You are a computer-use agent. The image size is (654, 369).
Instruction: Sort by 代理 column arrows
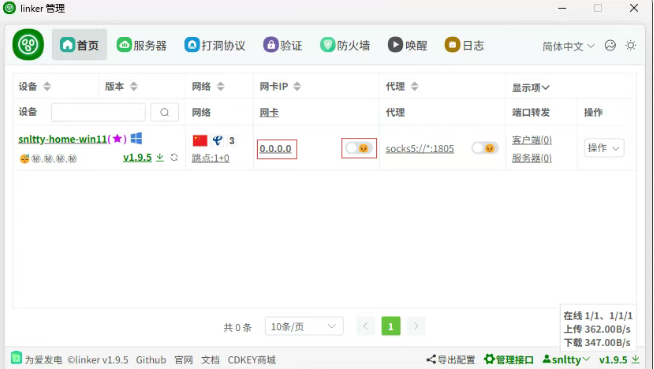(x=414, y=86)
